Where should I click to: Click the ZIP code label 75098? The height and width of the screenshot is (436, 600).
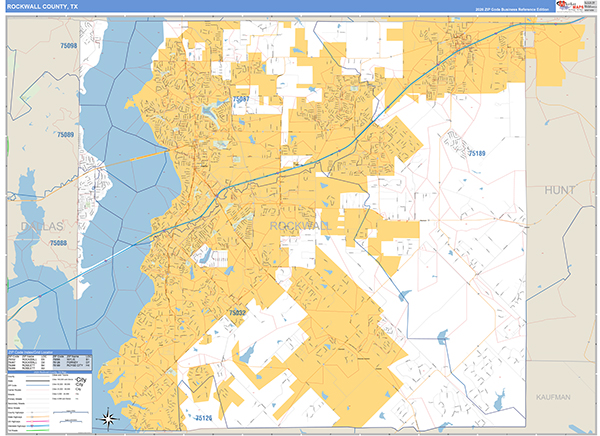pos(68,46)
